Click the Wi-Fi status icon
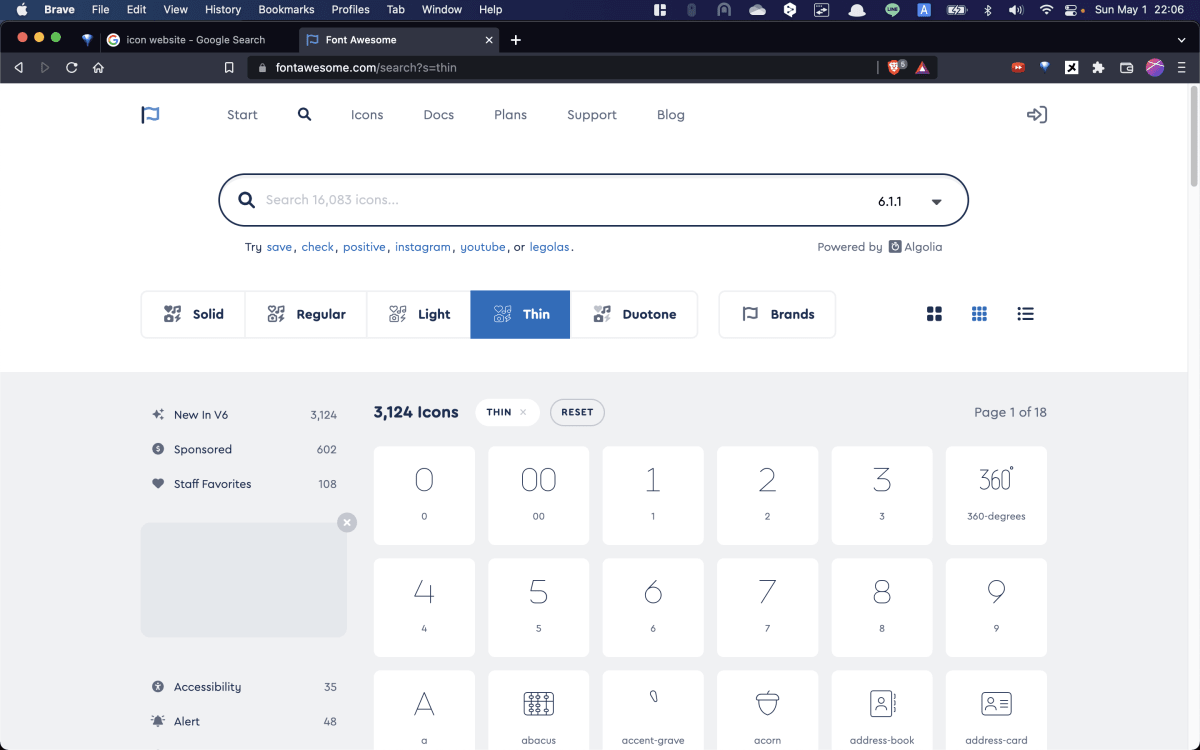Screen dimensions: 1200x750 tap(1046, 9)
